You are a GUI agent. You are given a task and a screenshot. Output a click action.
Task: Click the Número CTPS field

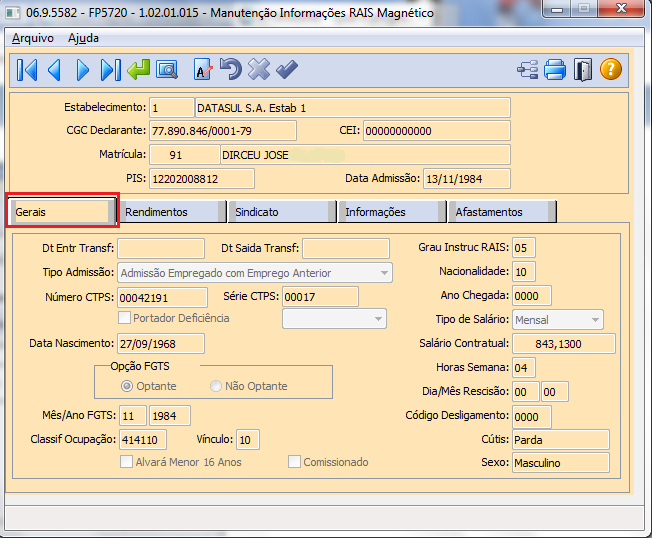click(x=162, y=298)
